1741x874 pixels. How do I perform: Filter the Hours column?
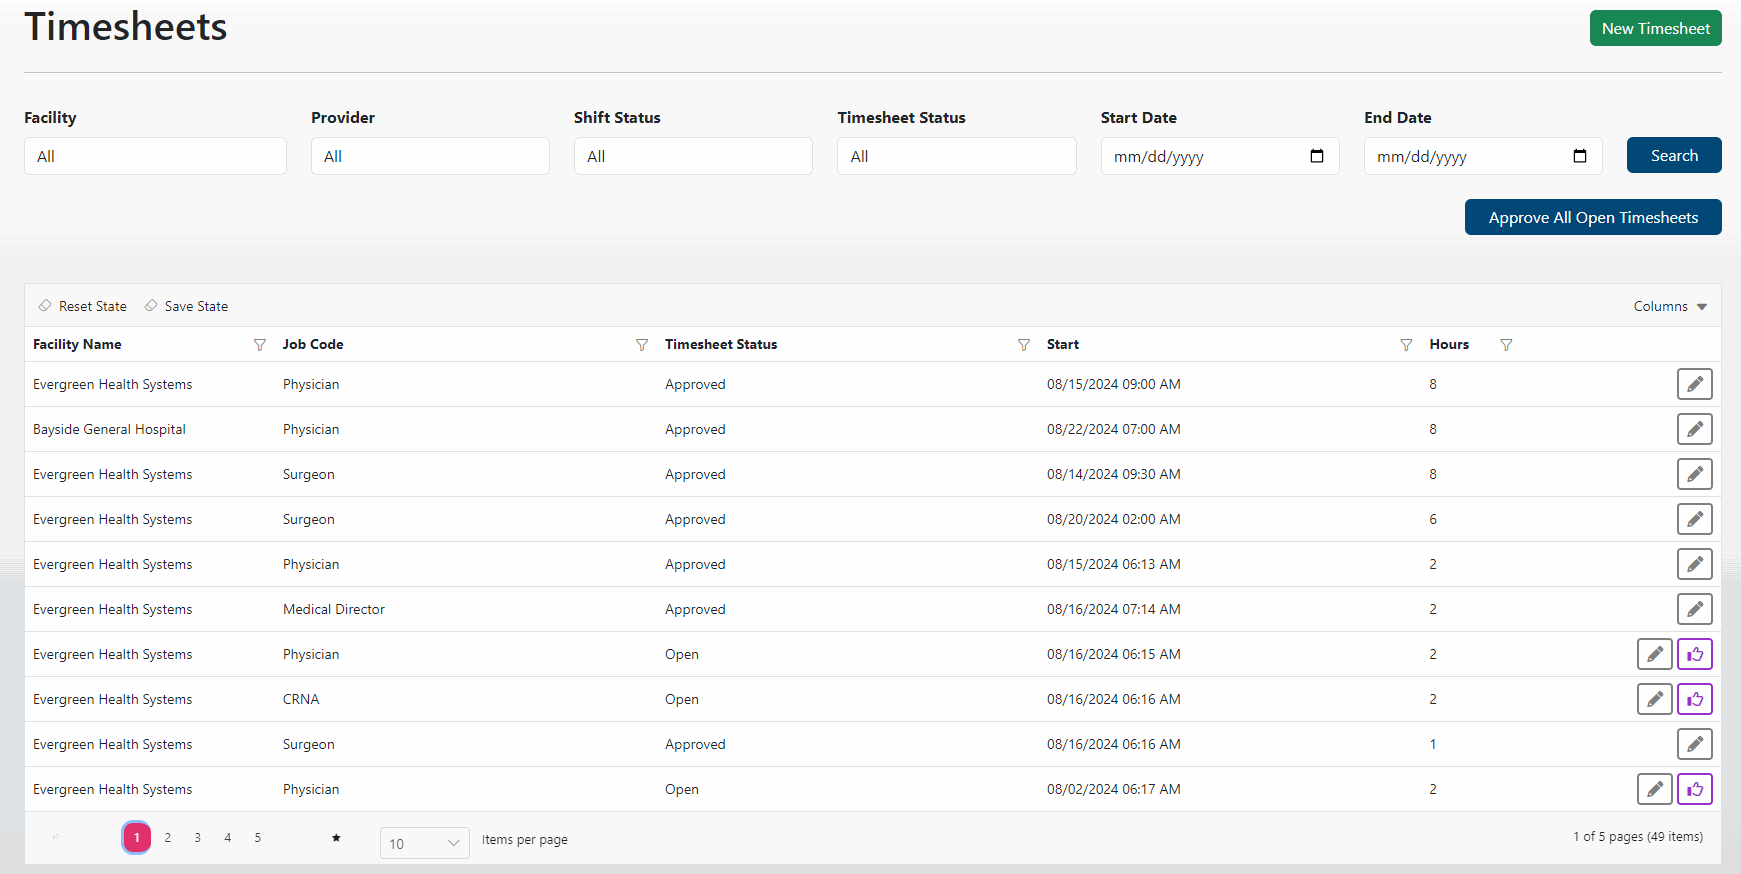(1506, 345)
